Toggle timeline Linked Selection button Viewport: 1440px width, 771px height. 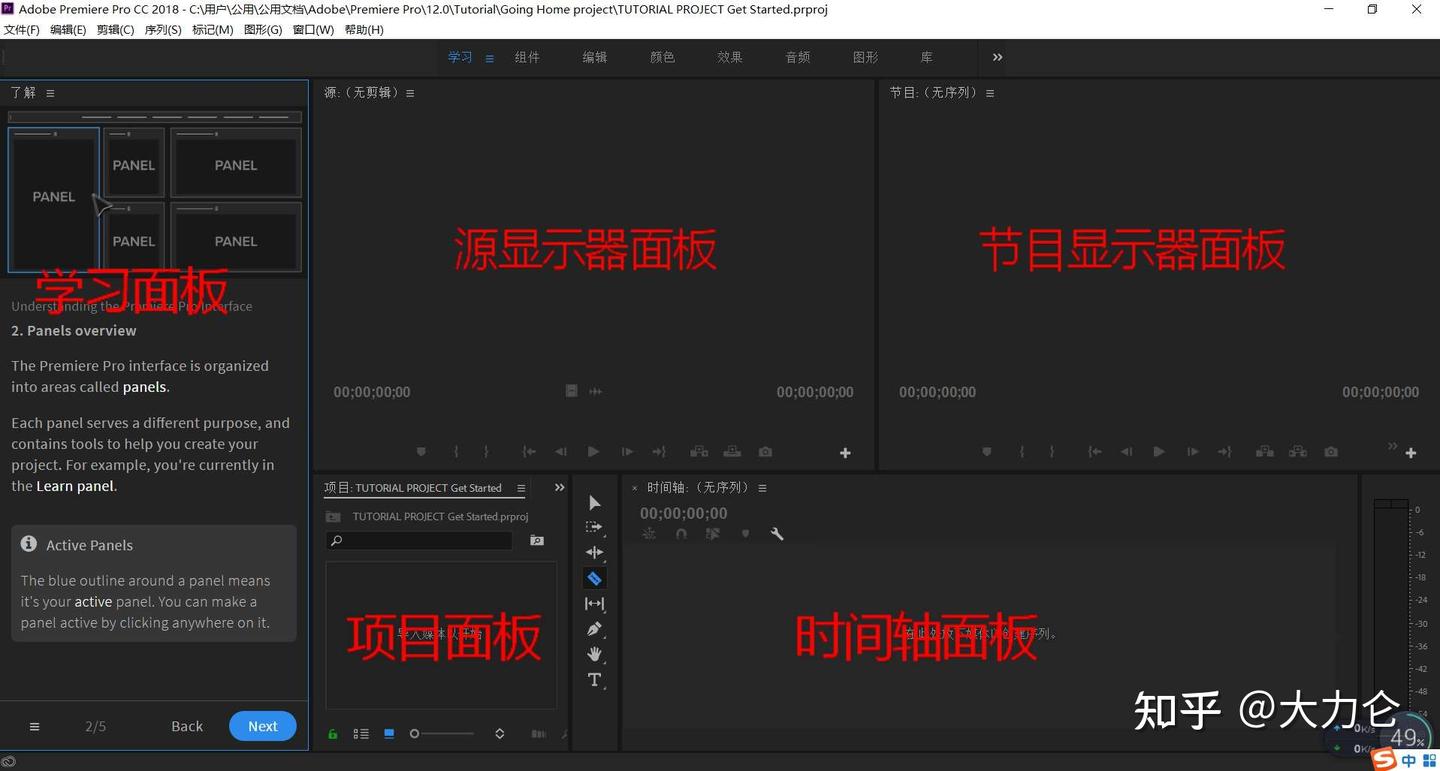[713, 534]
